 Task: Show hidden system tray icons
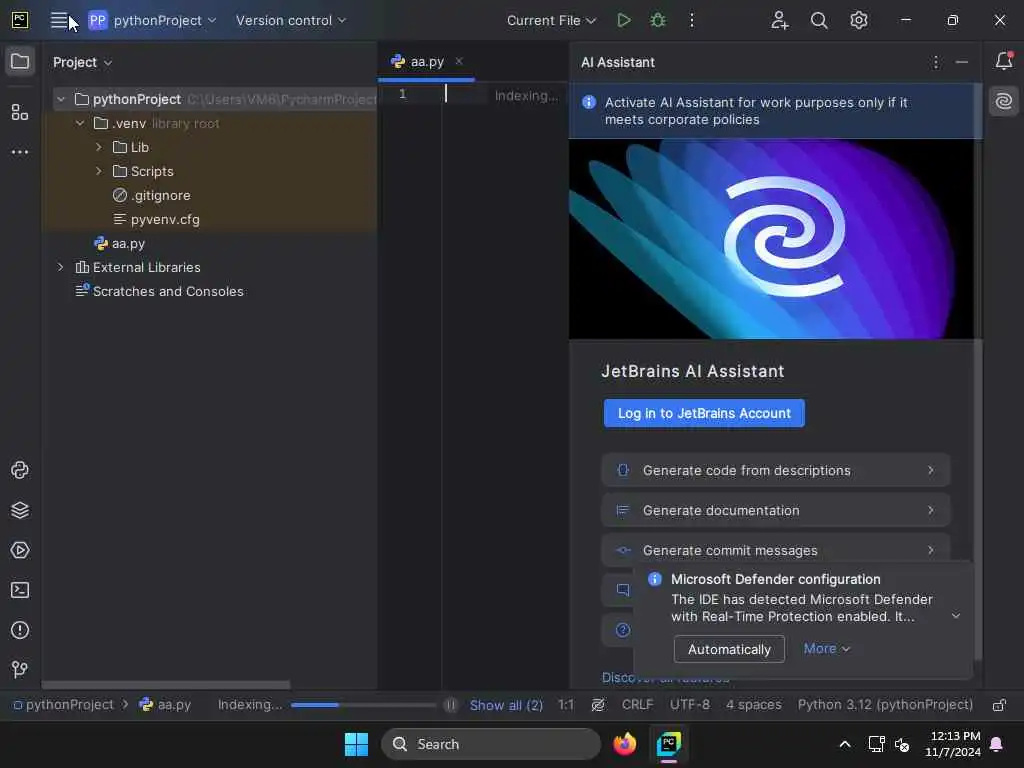844,744
